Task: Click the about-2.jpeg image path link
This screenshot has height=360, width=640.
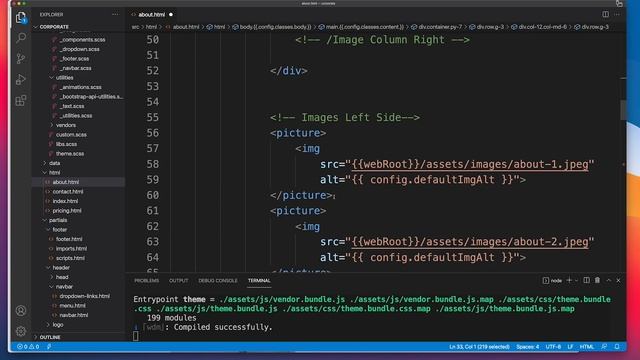Action: [470, 242]
